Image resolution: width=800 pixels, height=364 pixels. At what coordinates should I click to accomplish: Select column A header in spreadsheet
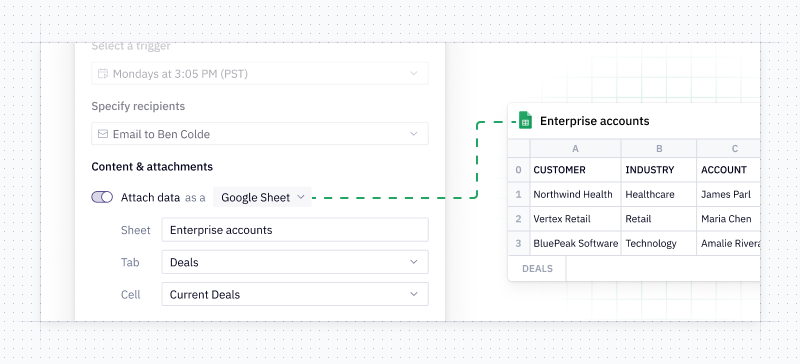pyautogui.click(x=576, y=149)
